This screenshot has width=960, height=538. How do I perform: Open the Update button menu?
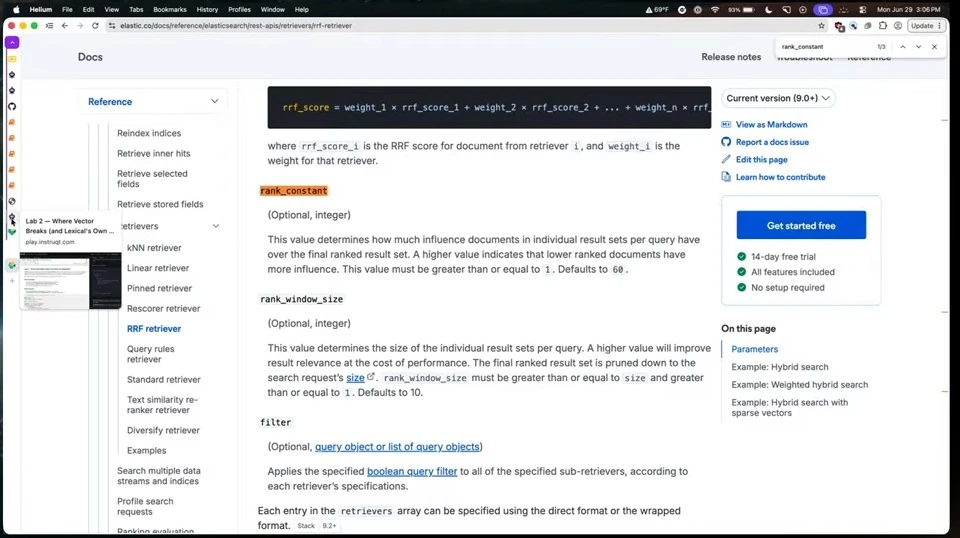coord(926,26)
